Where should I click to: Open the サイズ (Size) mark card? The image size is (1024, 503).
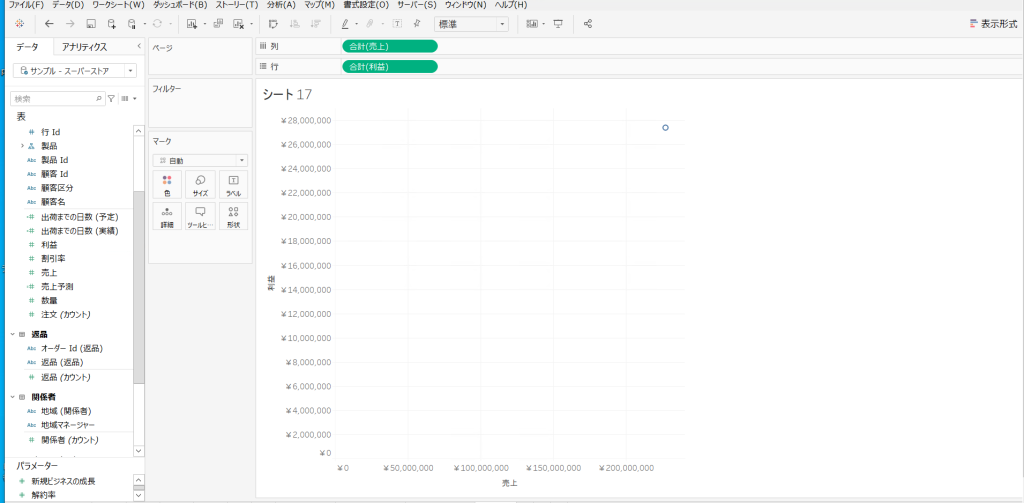[x=200, y=184]
